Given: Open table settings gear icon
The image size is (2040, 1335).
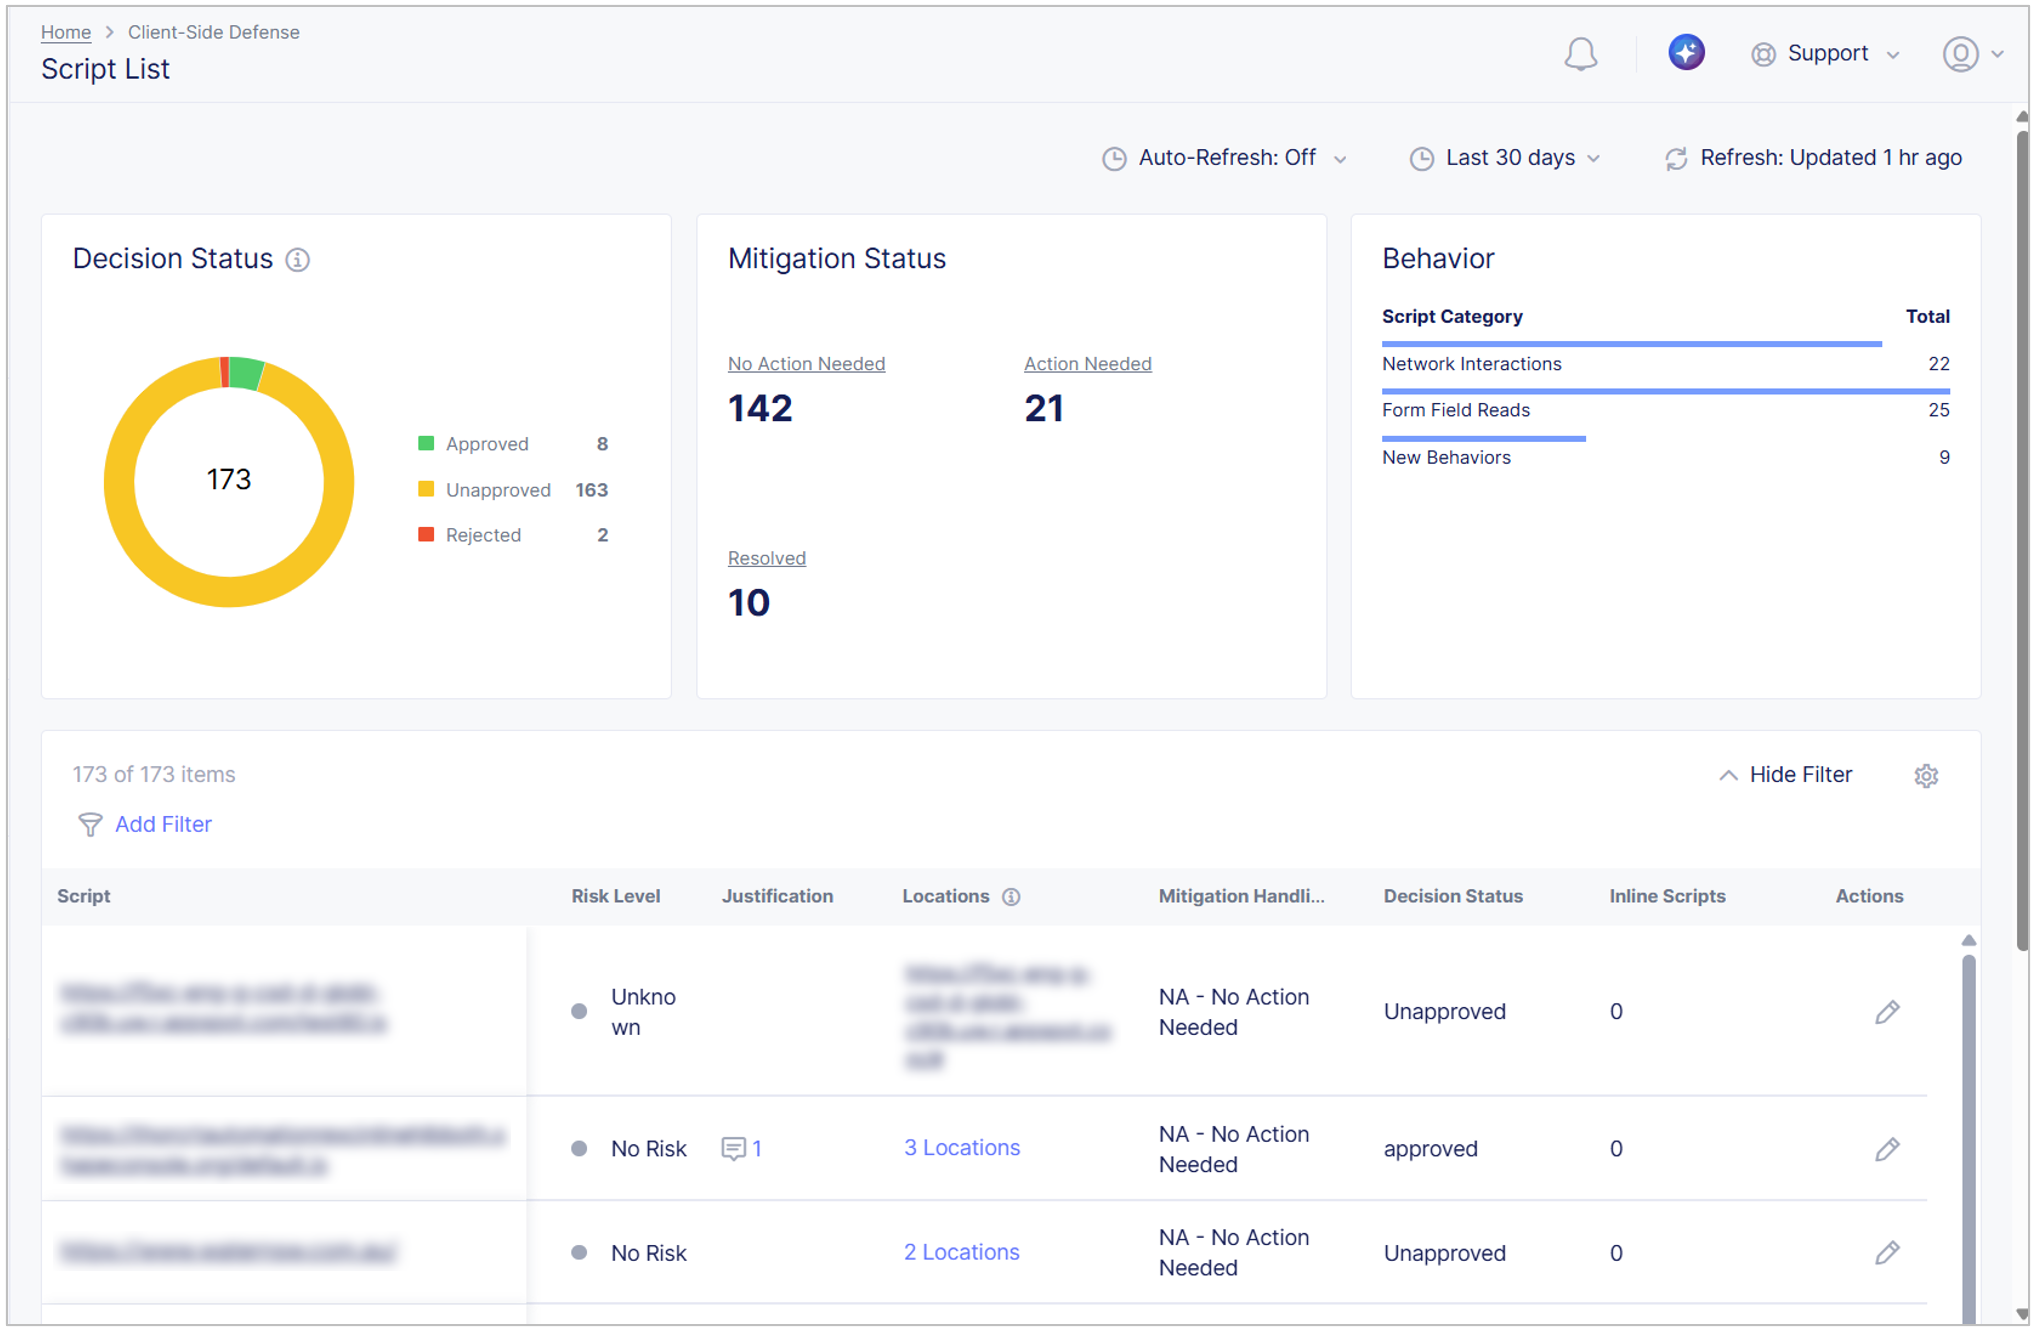Looking at the screenshot, I should click(1926, 775).
